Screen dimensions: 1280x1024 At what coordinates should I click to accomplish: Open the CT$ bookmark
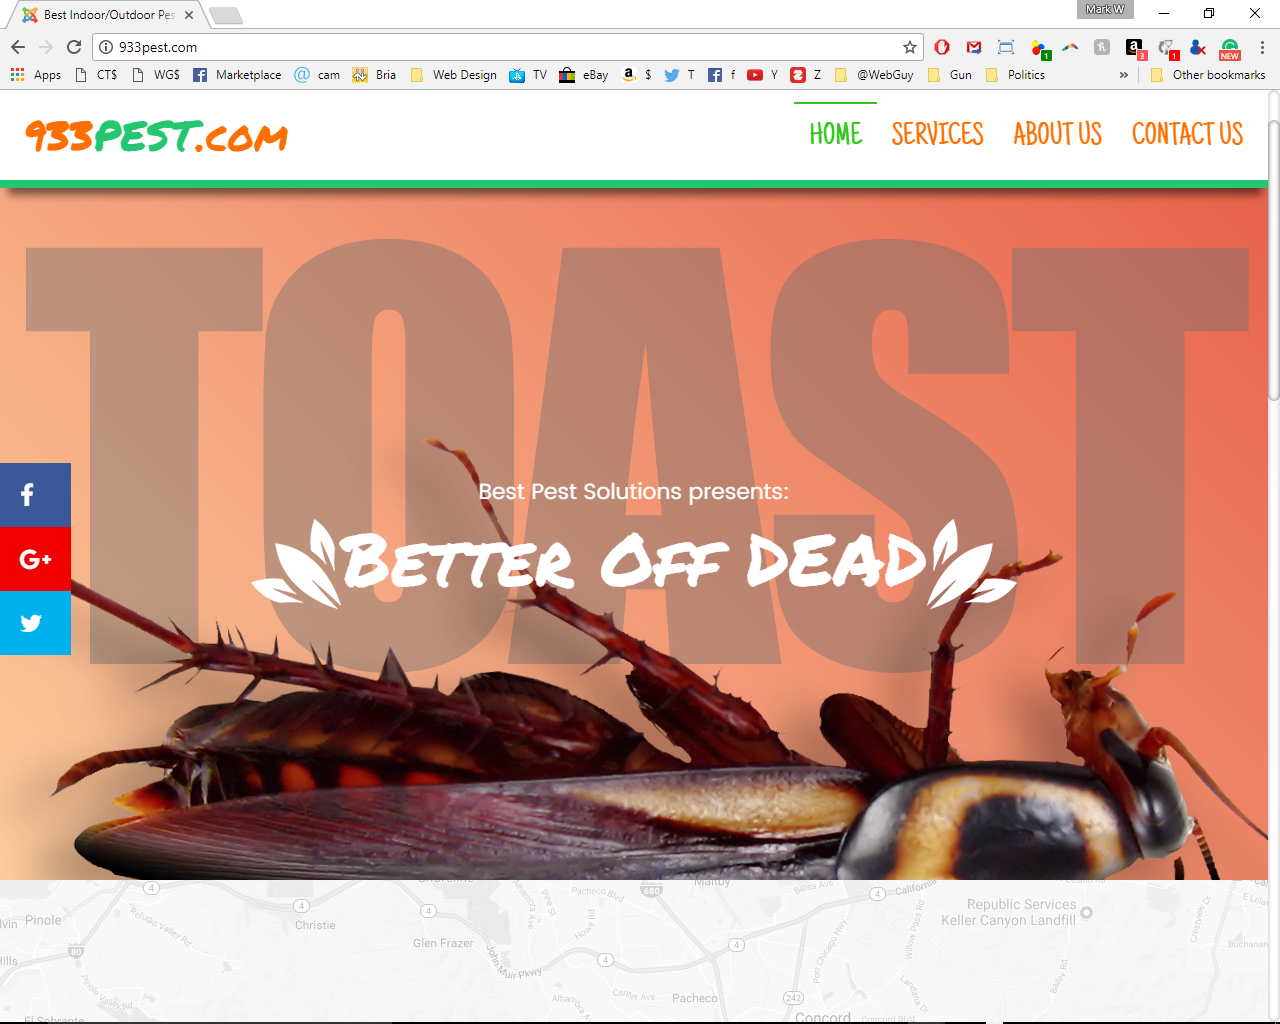pyautogui.click(x=96, y=75)
